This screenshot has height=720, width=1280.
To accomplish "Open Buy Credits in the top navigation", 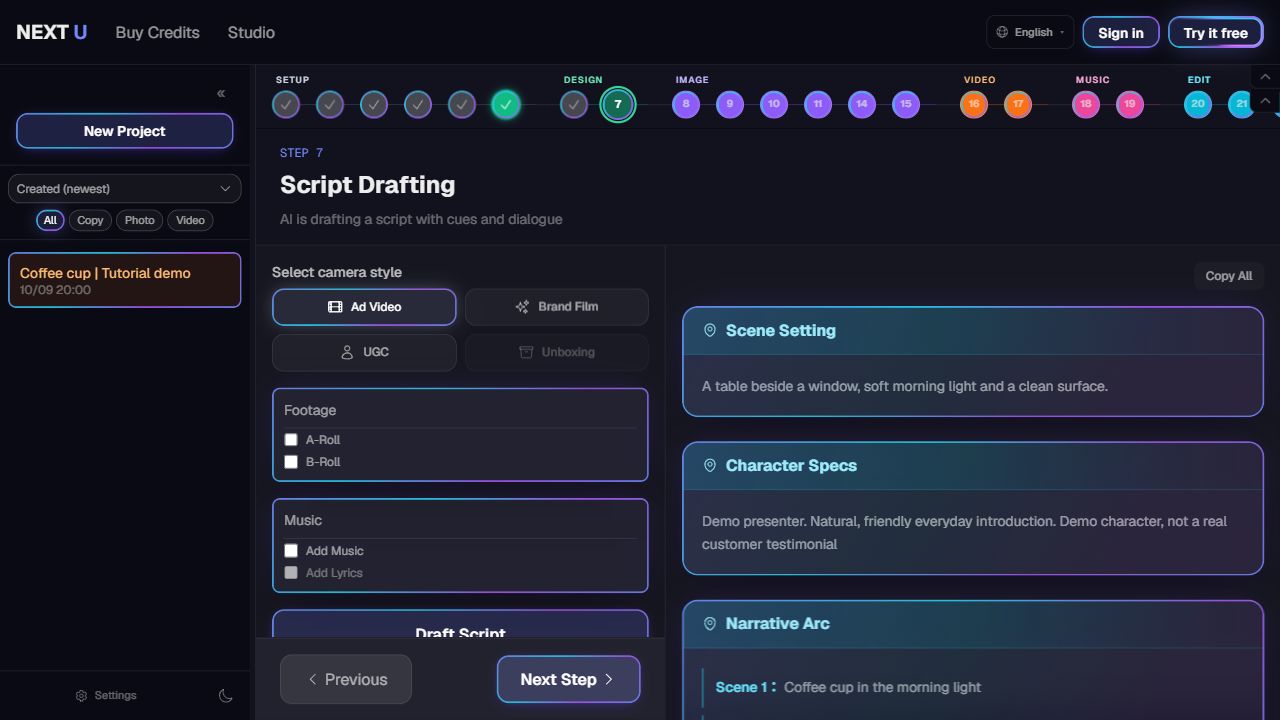I will pyautogui.click(x=158, y=32).
